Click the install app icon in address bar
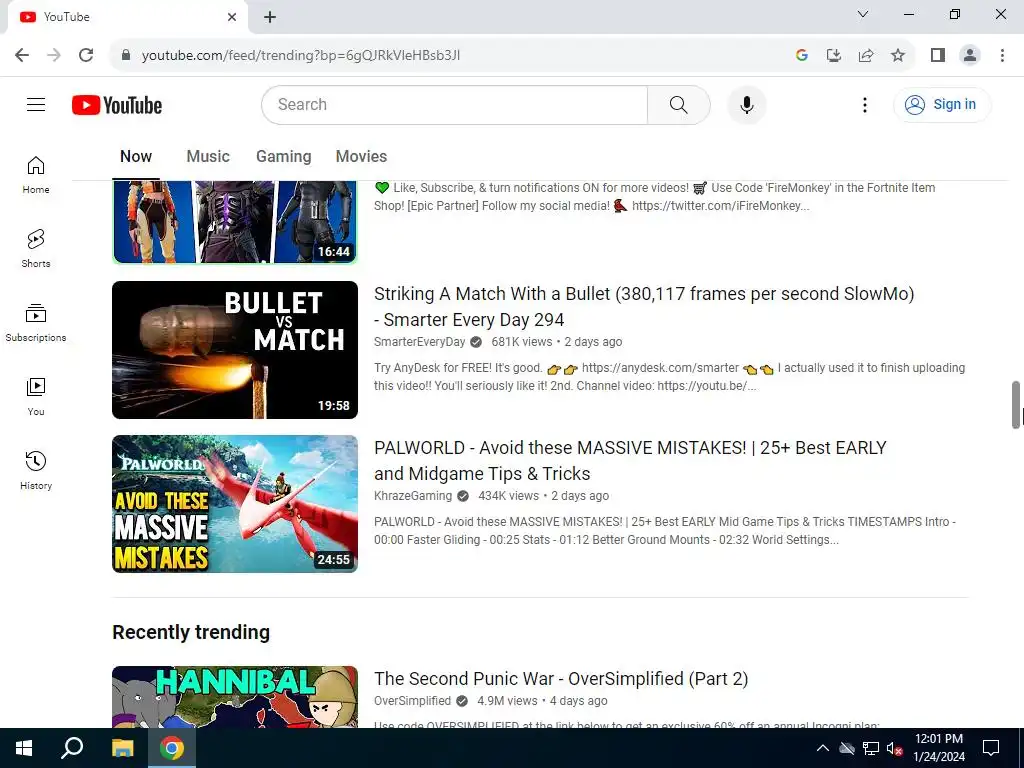The width and height of the screenshot is (1024, 768). (x=834, y=56)
